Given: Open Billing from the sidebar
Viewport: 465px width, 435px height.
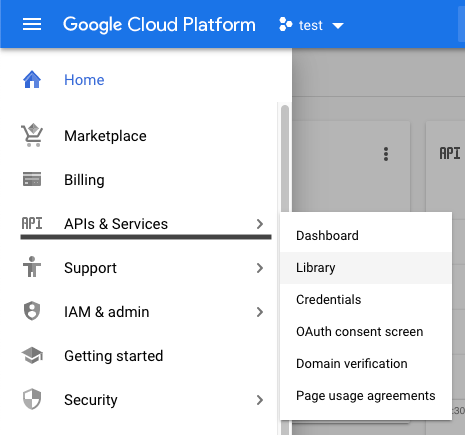Looking at the screenshot, I should (84, 180).
